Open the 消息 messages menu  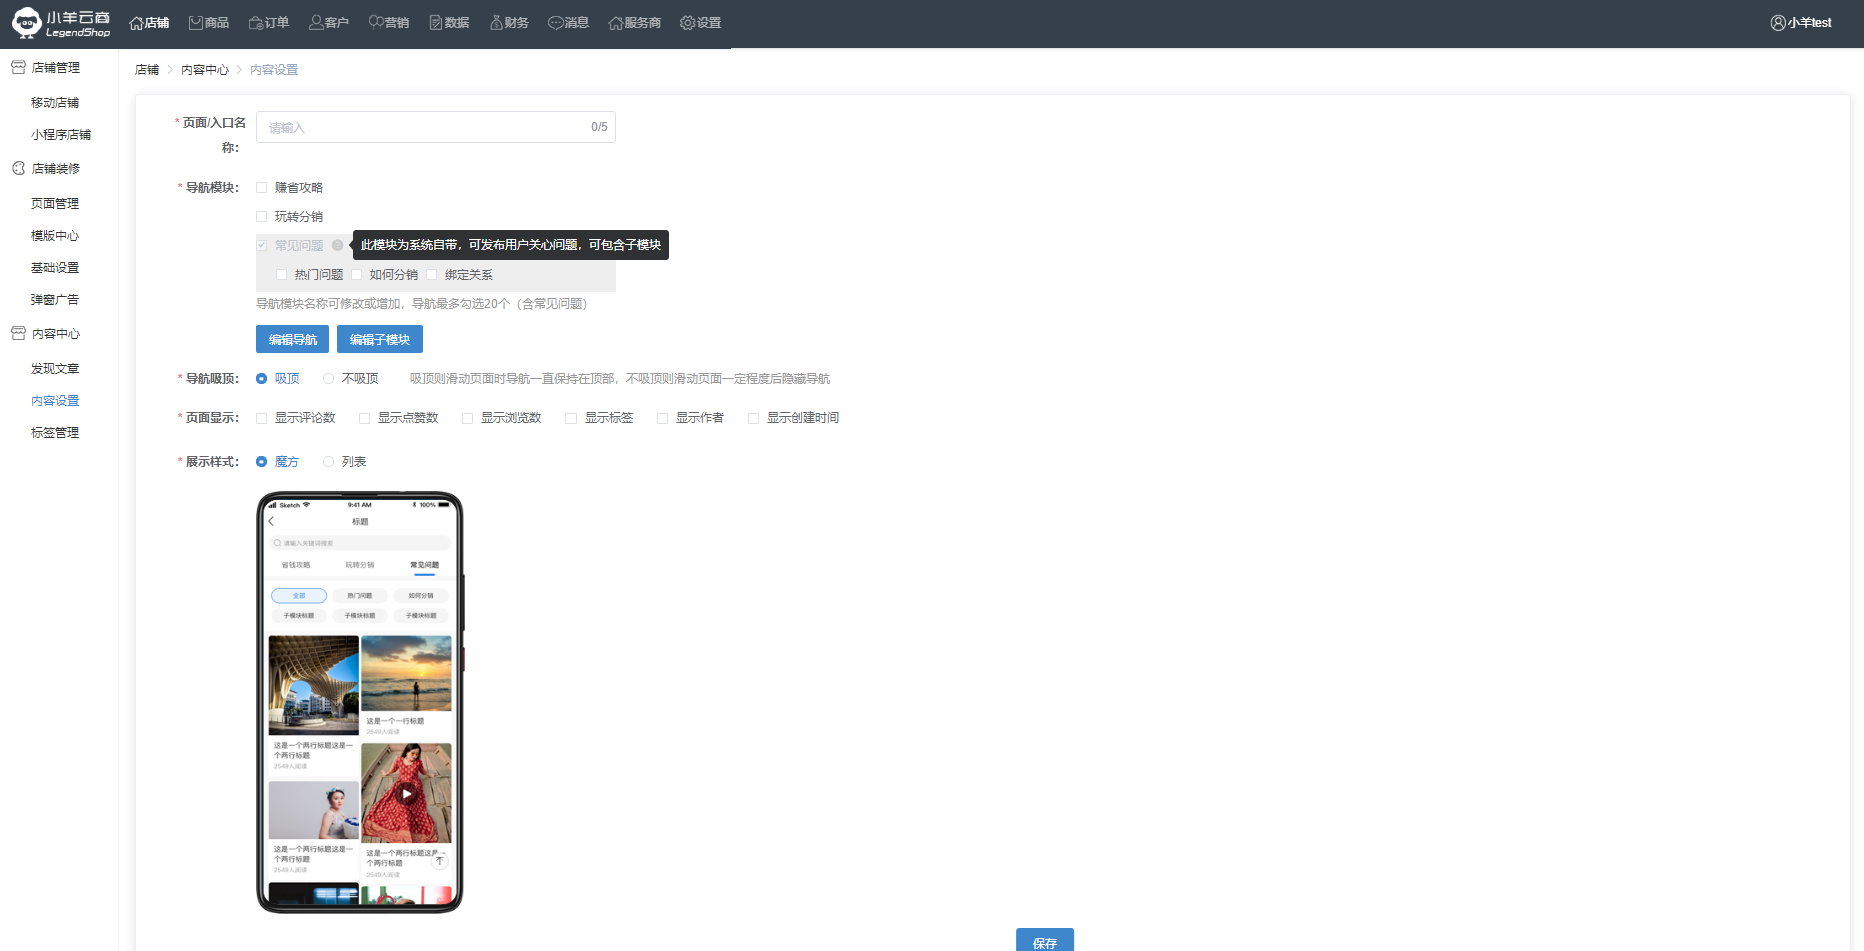568,23
